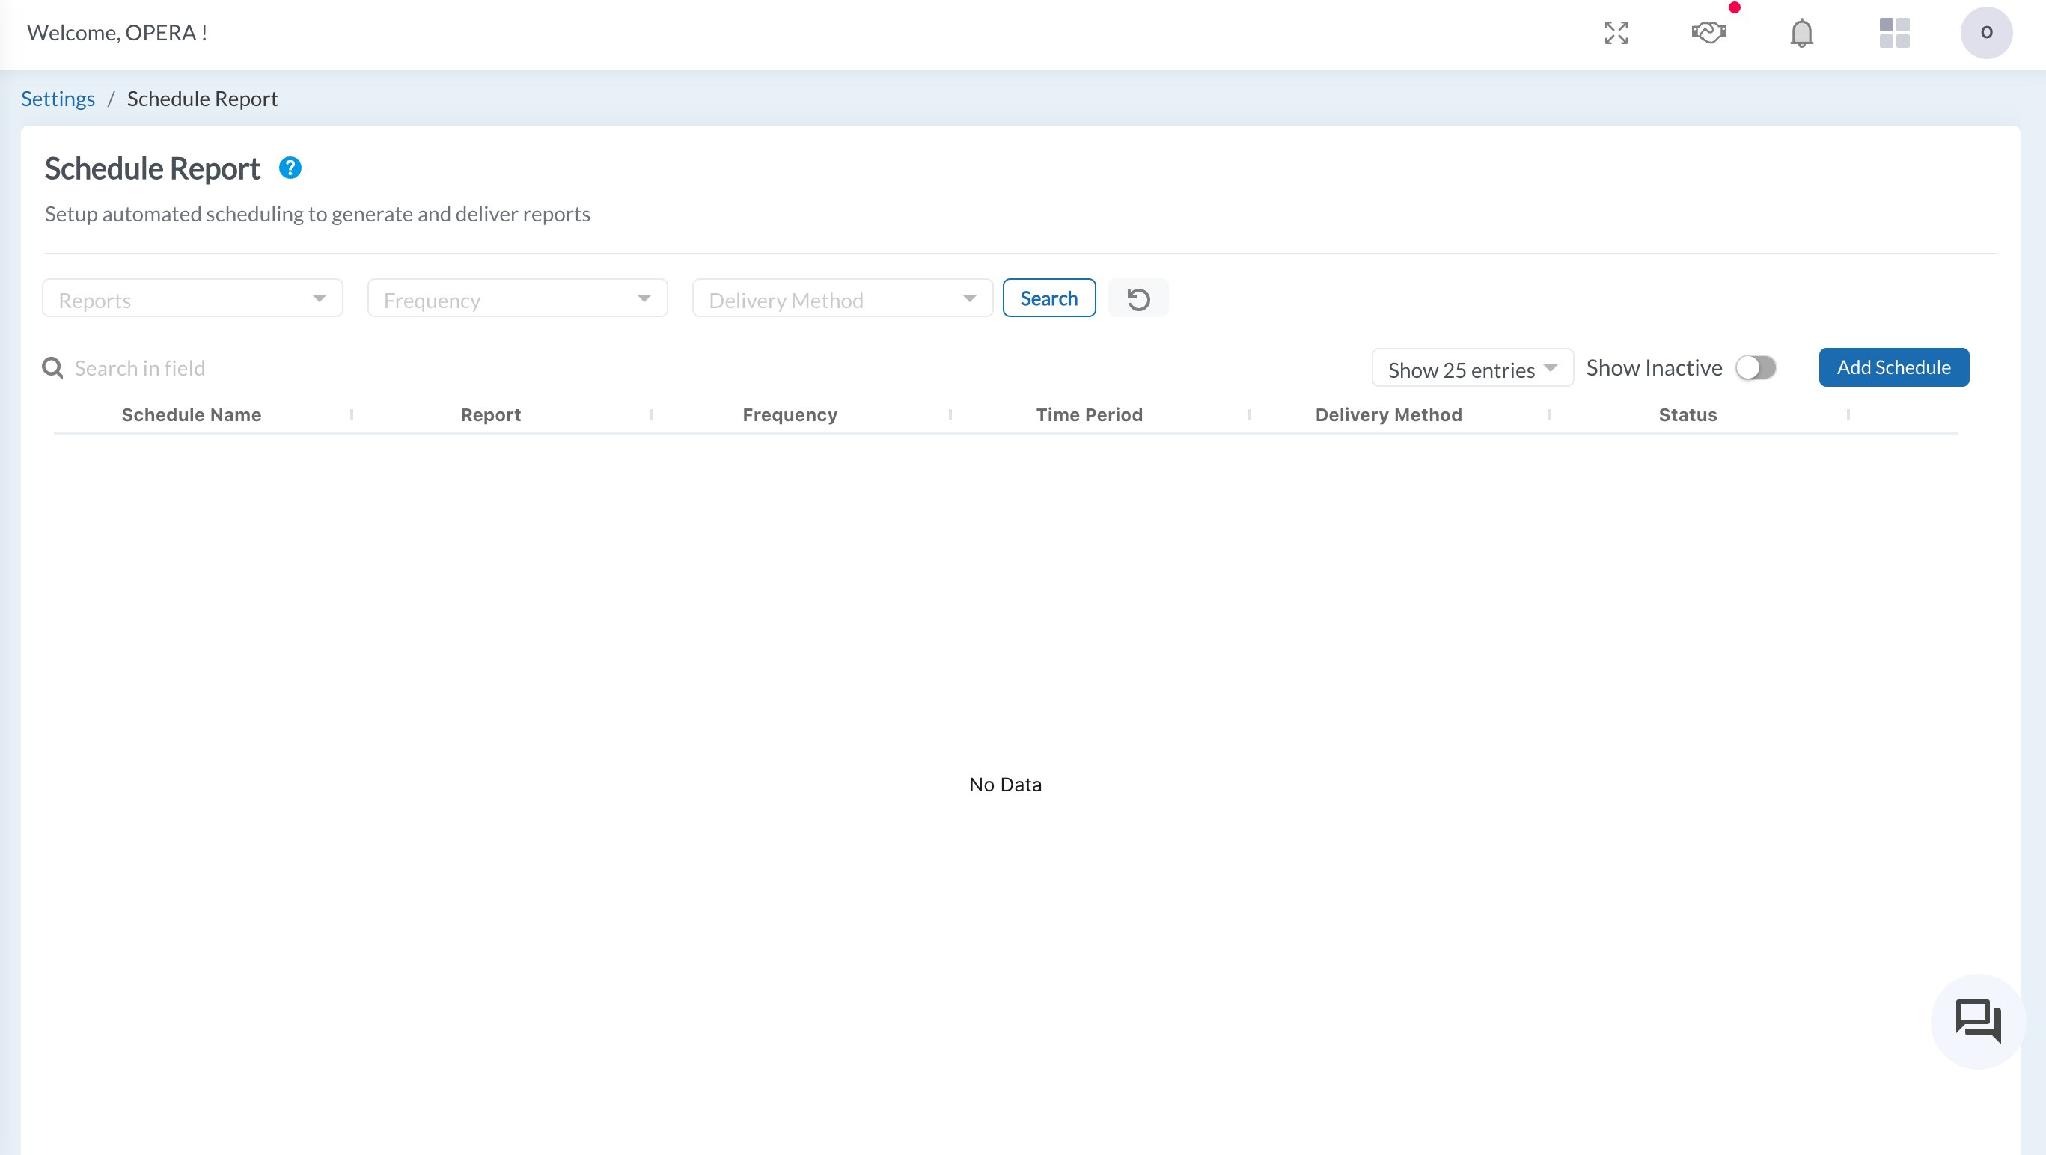Enter fullscreen mode with the expand icon
The height and width of the screenshot is (1155, 2046).
coord(1616,33)
